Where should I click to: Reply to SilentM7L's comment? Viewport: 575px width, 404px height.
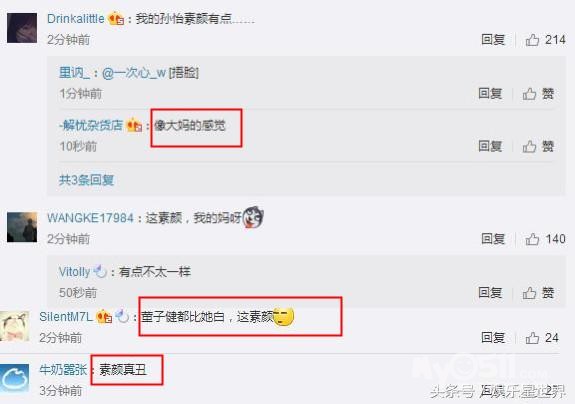(x=493, y=337)
